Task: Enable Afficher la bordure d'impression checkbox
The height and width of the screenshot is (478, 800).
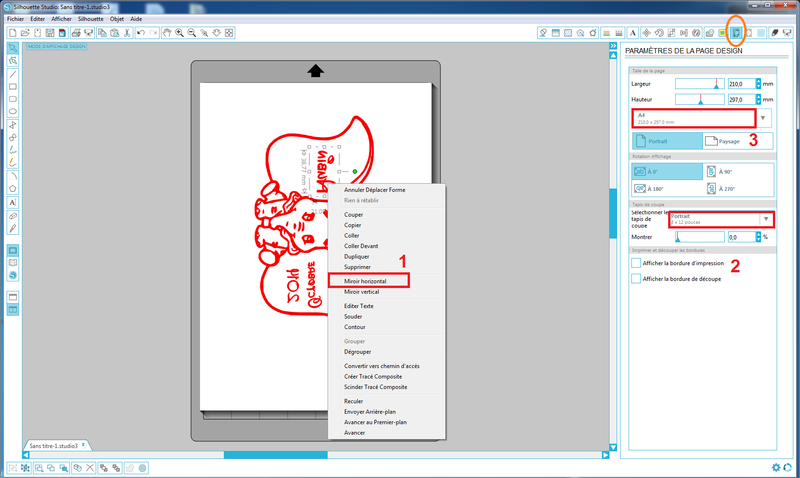Action: (636, 263)
